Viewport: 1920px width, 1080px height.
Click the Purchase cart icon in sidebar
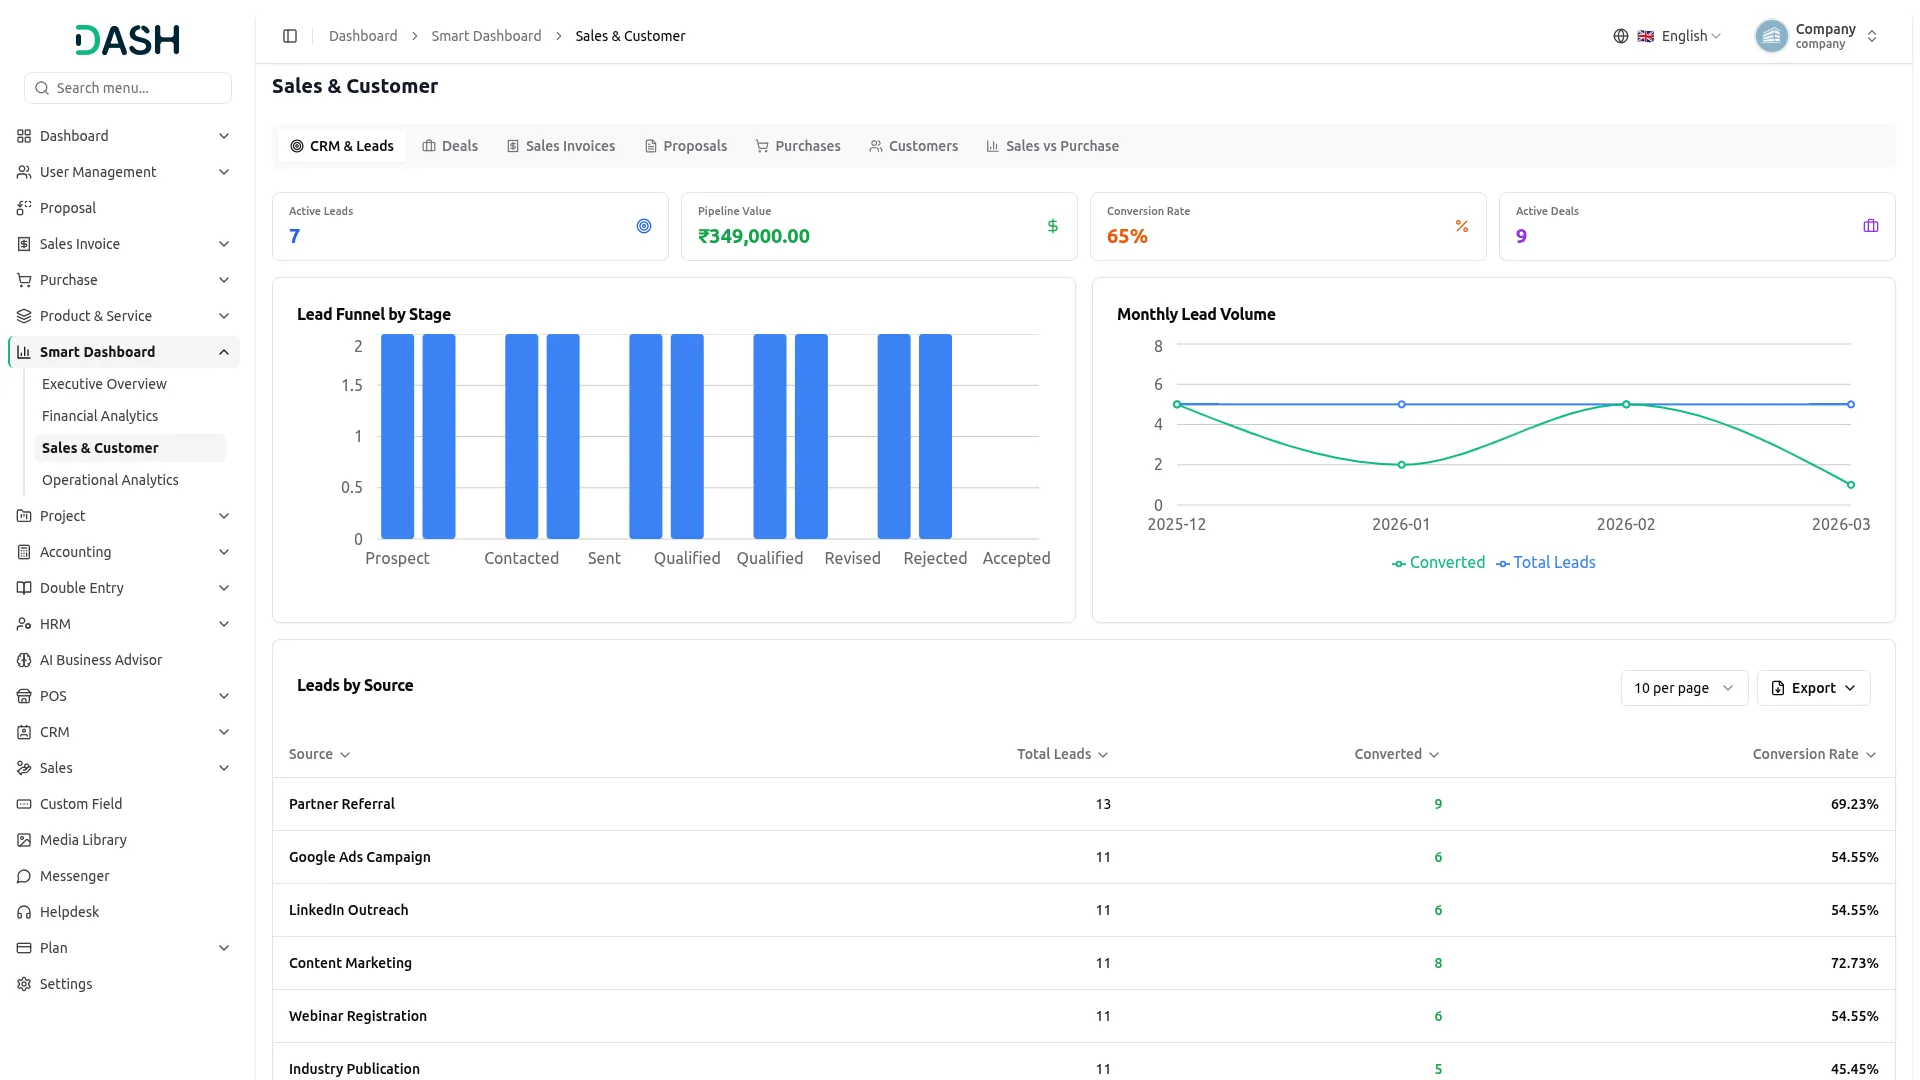(x=24, y=280)
